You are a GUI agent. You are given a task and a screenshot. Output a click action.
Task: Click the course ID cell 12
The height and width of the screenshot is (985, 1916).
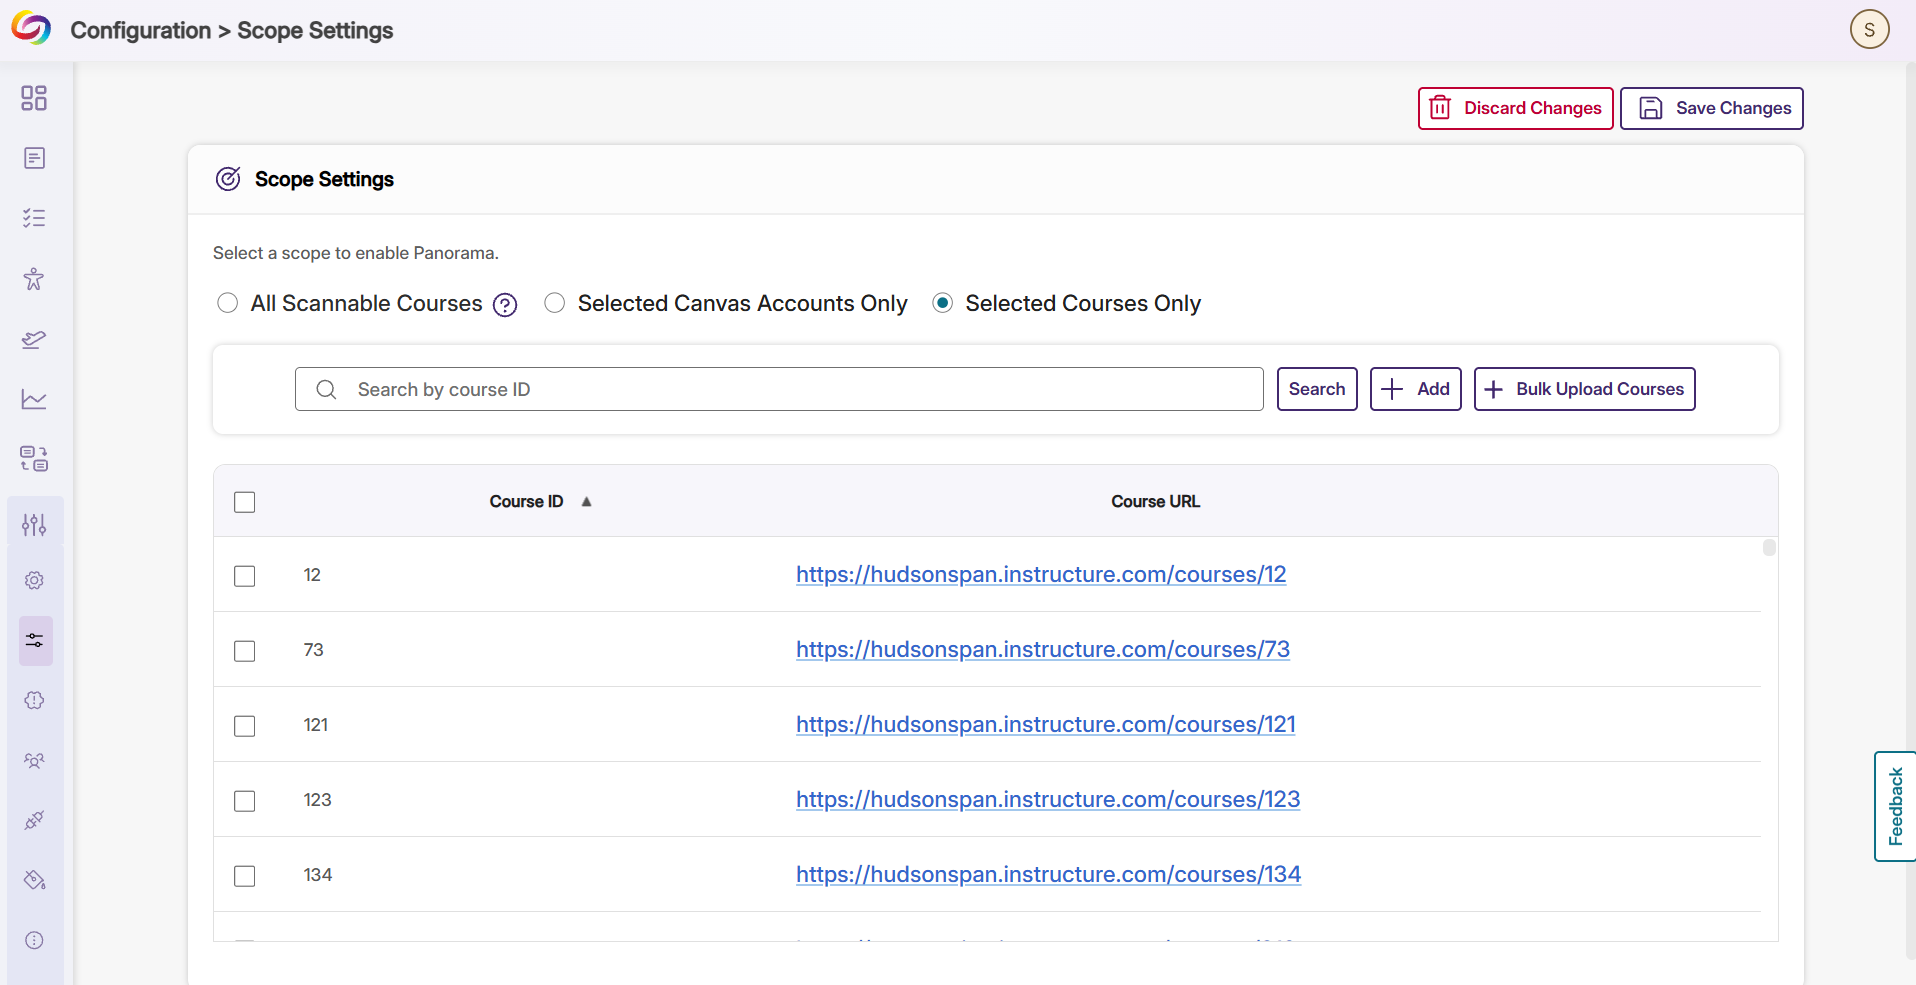(x=312, y=575)
